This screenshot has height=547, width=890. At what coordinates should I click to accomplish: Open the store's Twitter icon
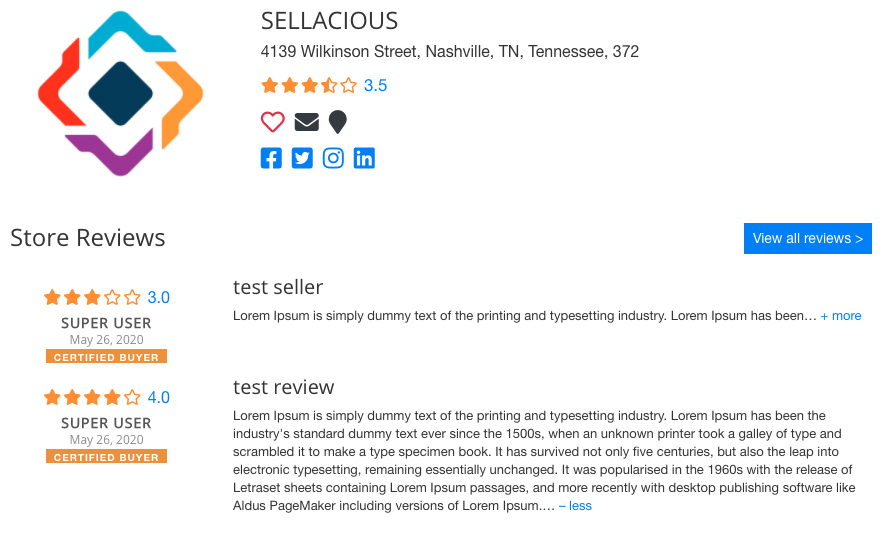pyautogui.click(x=302, y=158)
